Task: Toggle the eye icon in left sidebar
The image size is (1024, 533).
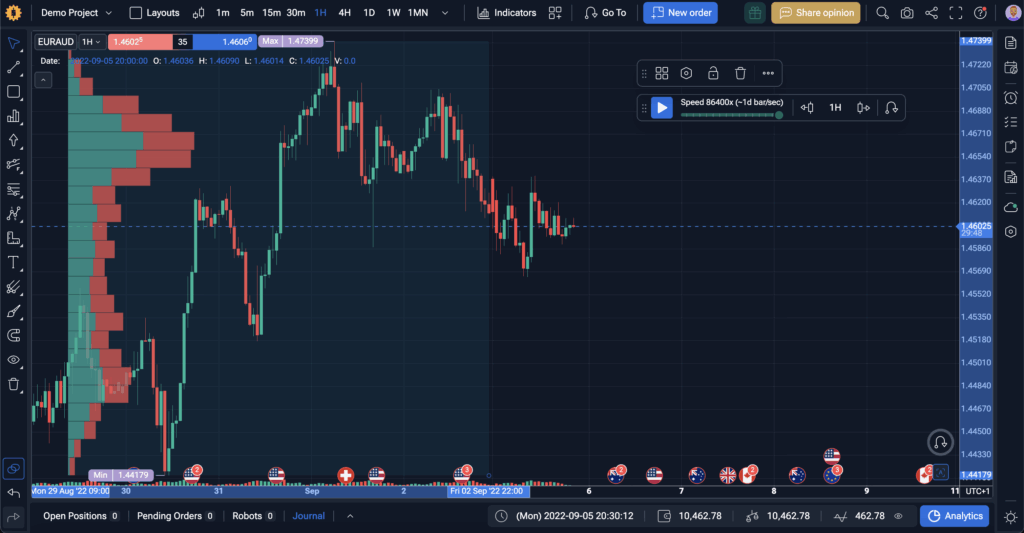Action: tap(14, 359)
